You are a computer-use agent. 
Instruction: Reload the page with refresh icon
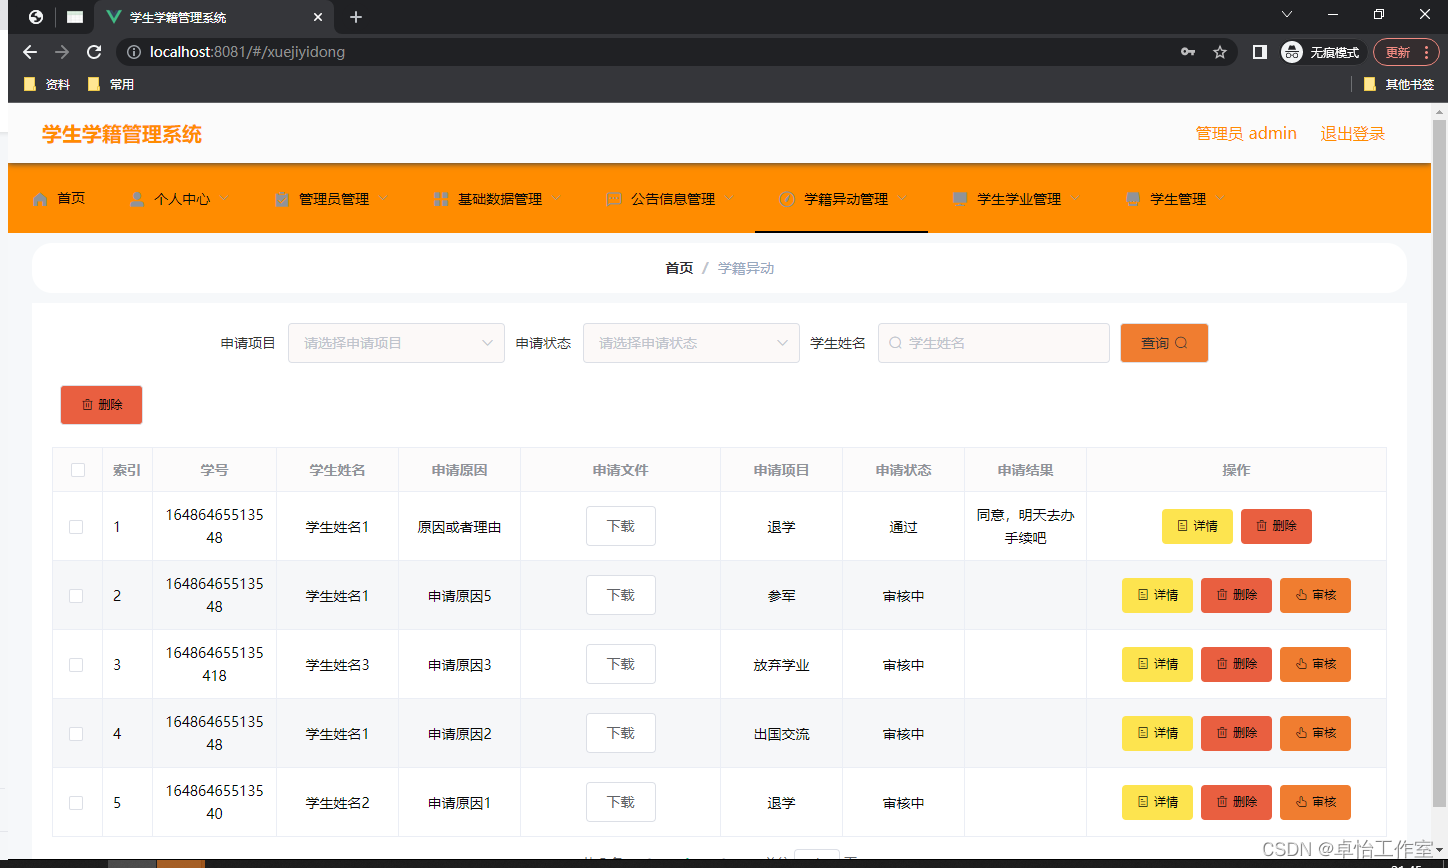[x=94, y=52]
